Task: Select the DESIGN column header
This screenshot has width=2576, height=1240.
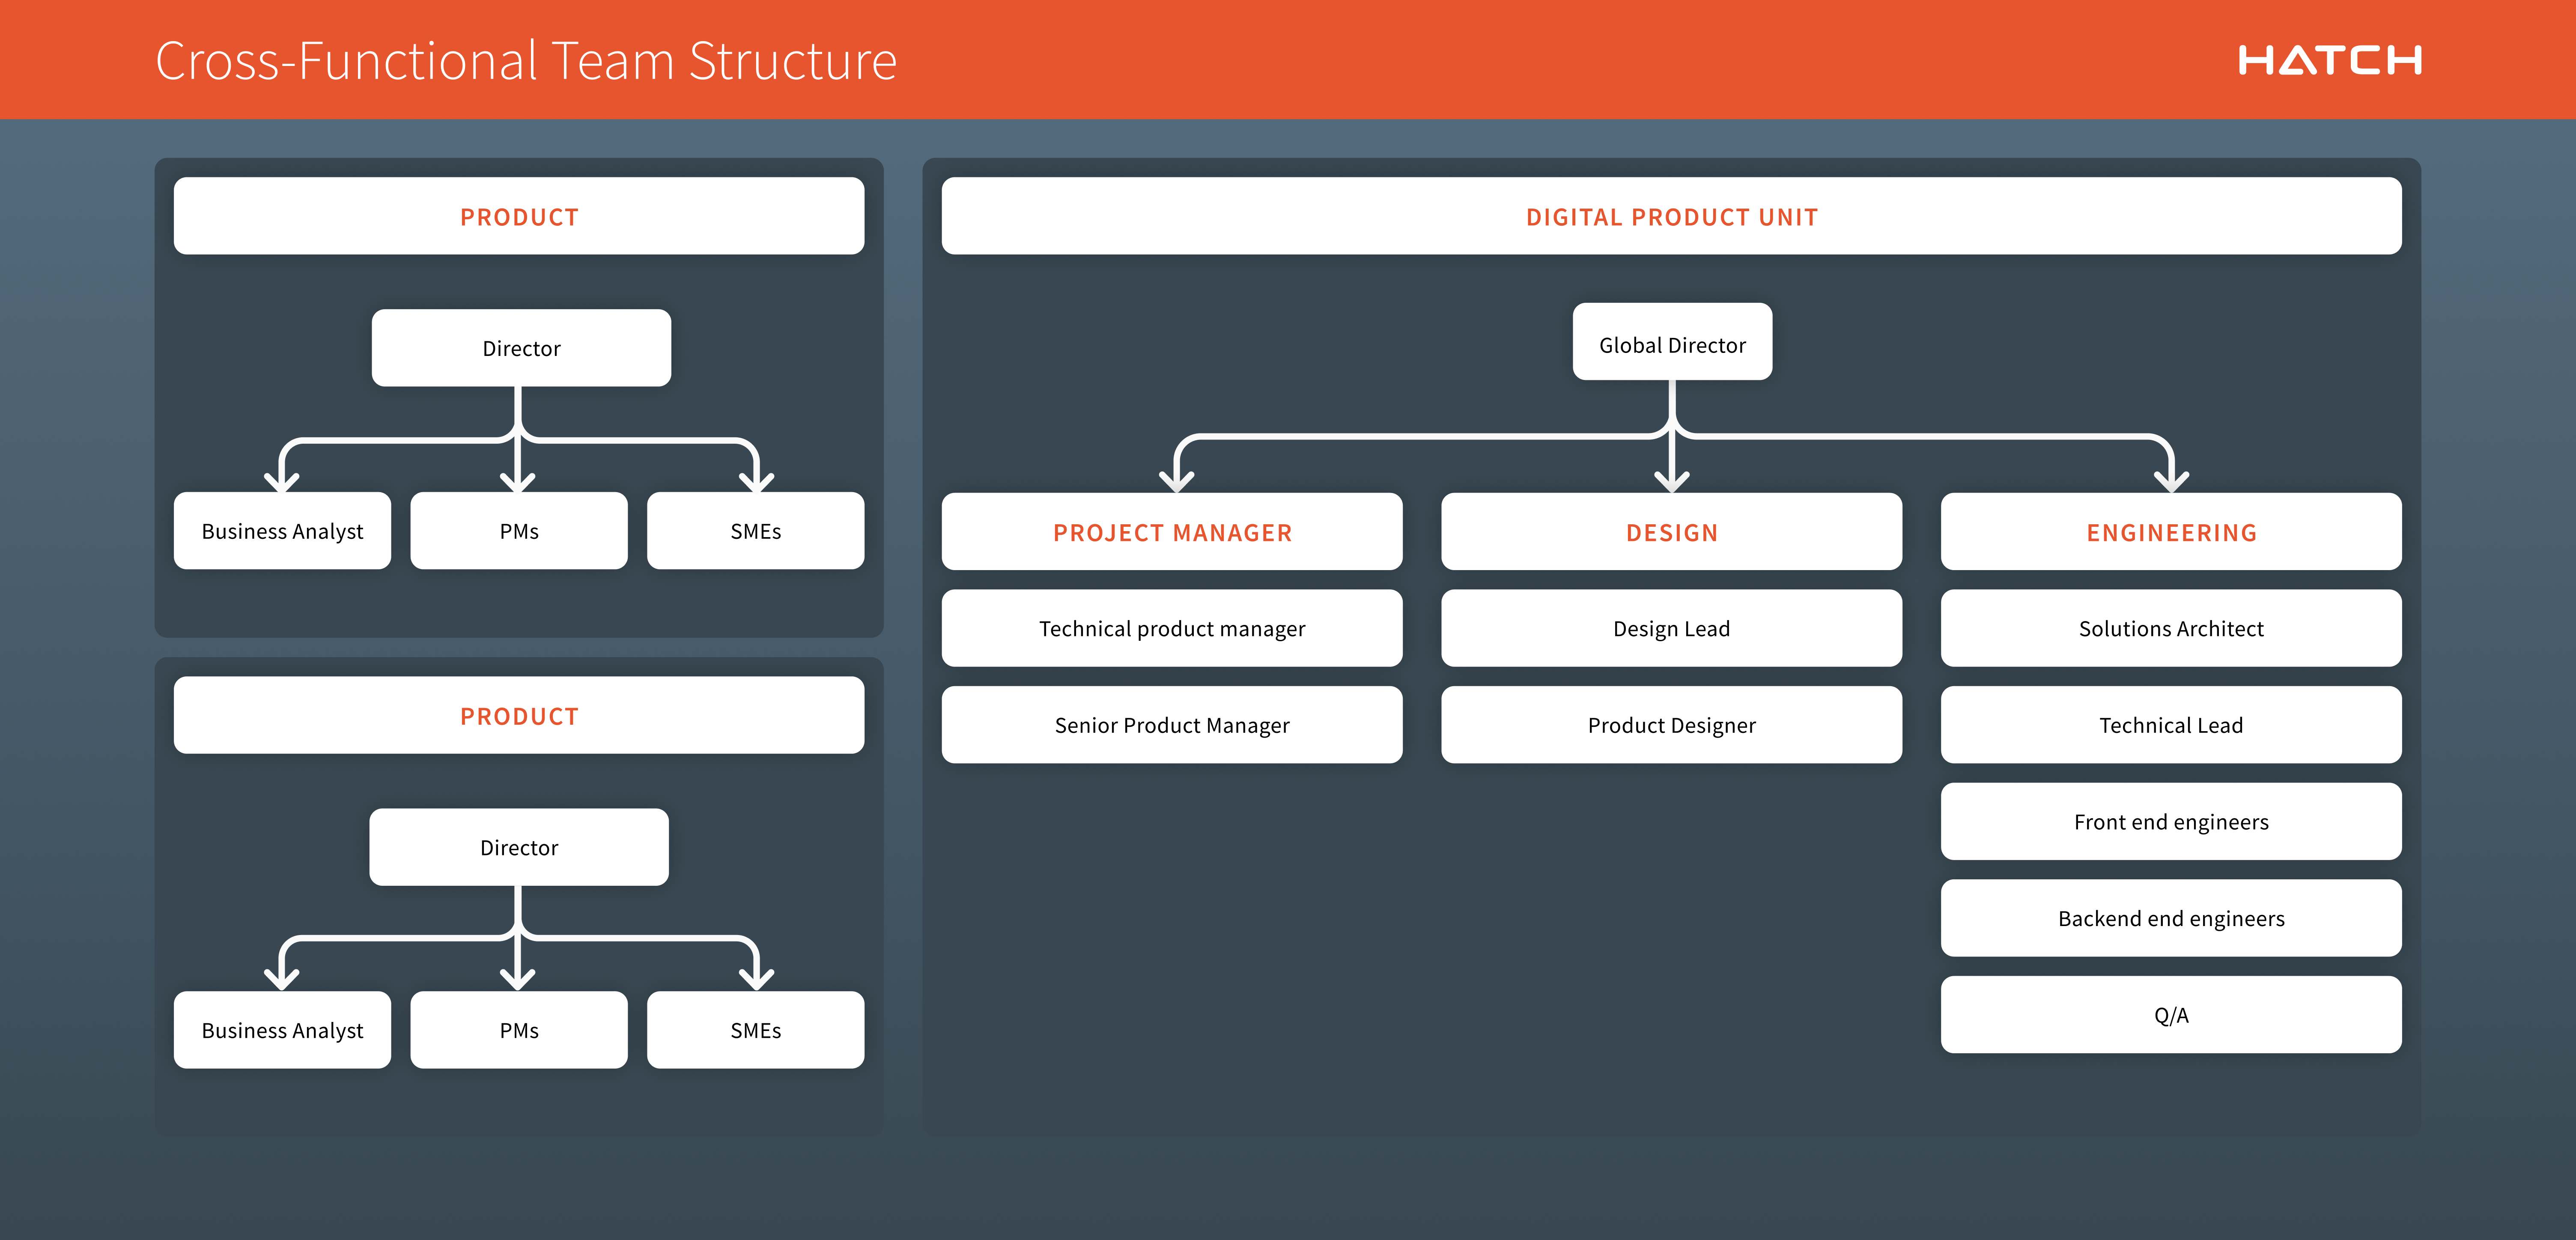Action: (x=1671, y=532)
